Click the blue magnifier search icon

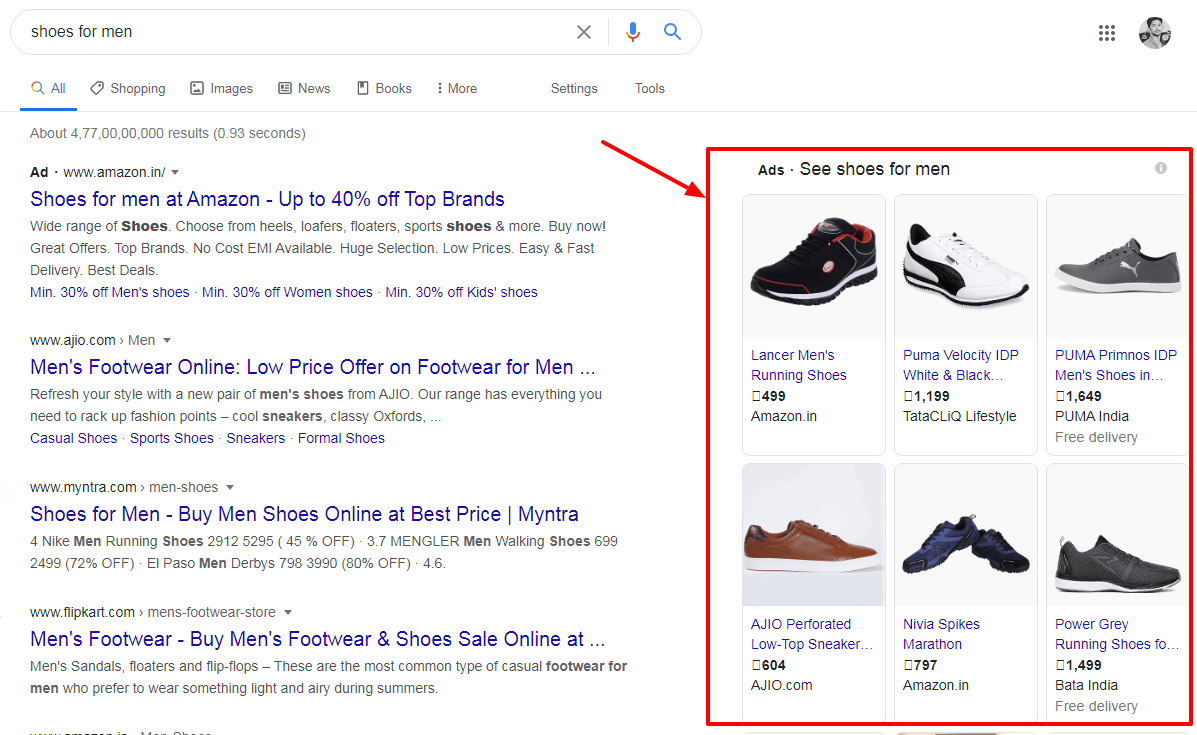tap(673, 31)
